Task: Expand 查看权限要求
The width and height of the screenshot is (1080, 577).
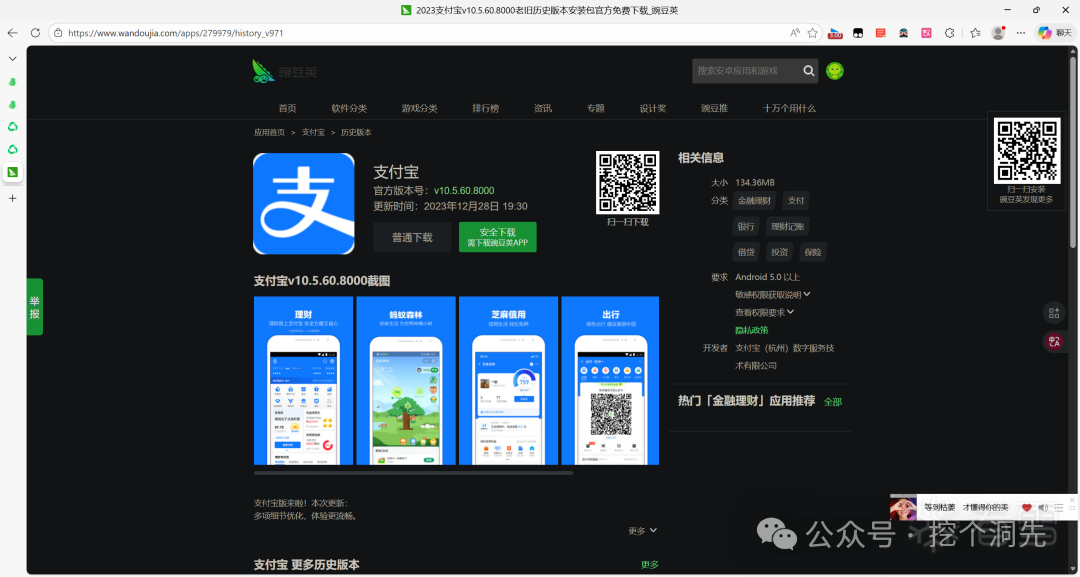Action: (x=765, y=313)
